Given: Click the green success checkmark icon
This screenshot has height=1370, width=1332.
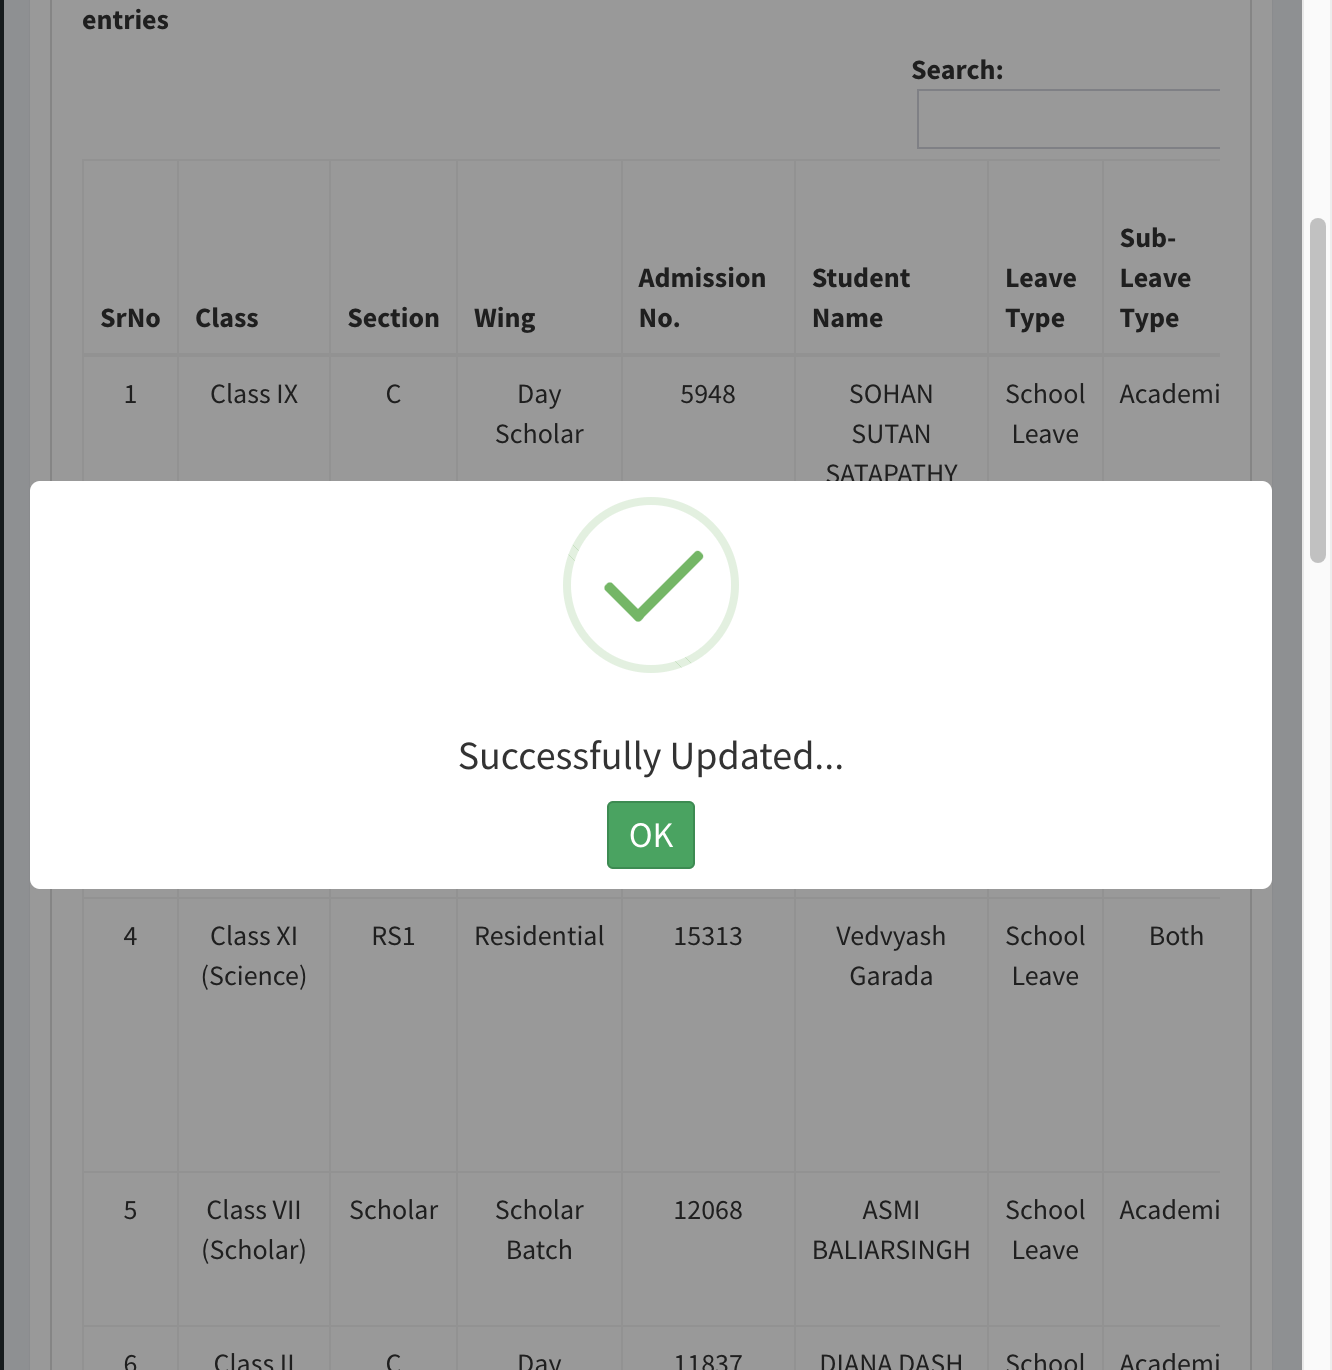Looking at the screenshot, I should click(x=651, y=585).
